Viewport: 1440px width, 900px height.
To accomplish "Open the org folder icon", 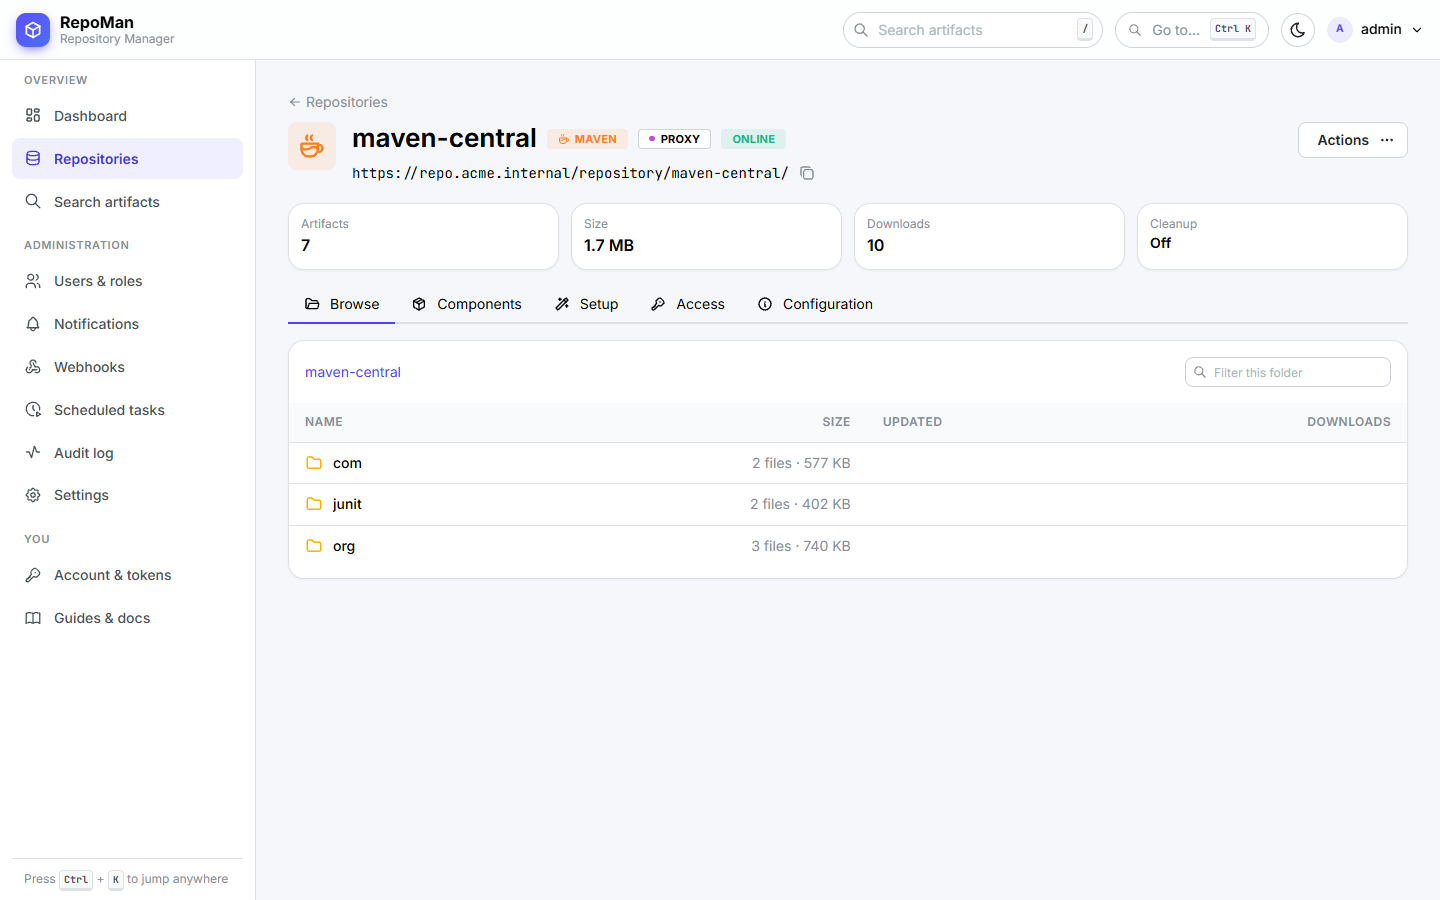I will [x=314, y=546].
